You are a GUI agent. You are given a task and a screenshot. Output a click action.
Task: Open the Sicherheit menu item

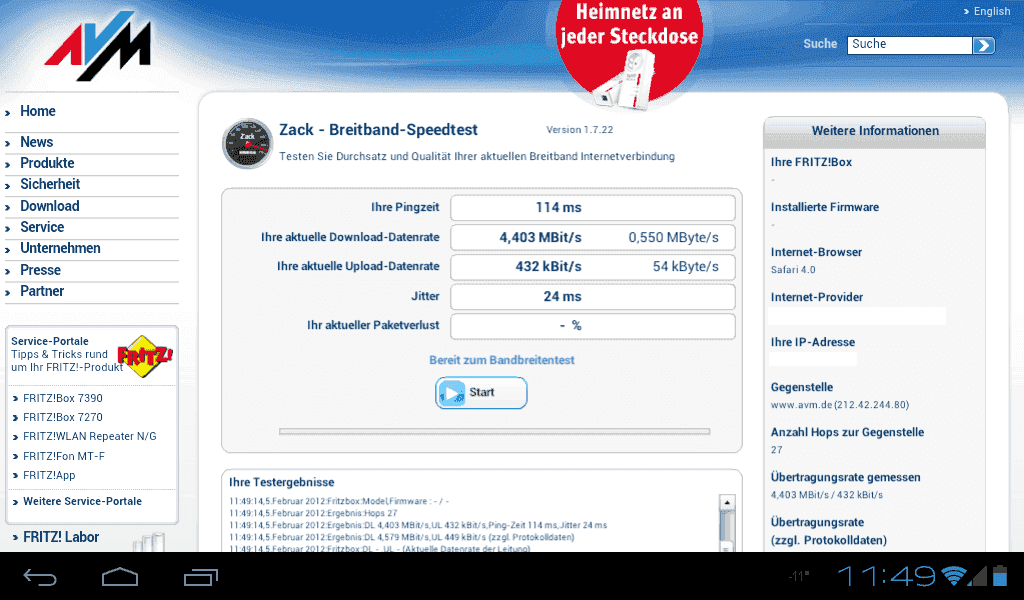tap(50, 184)
